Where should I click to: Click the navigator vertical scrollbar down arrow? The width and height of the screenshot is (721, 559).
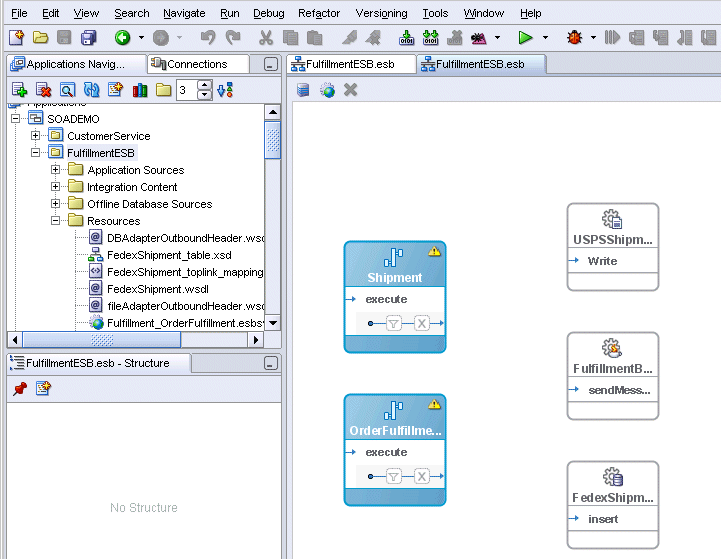273,323
